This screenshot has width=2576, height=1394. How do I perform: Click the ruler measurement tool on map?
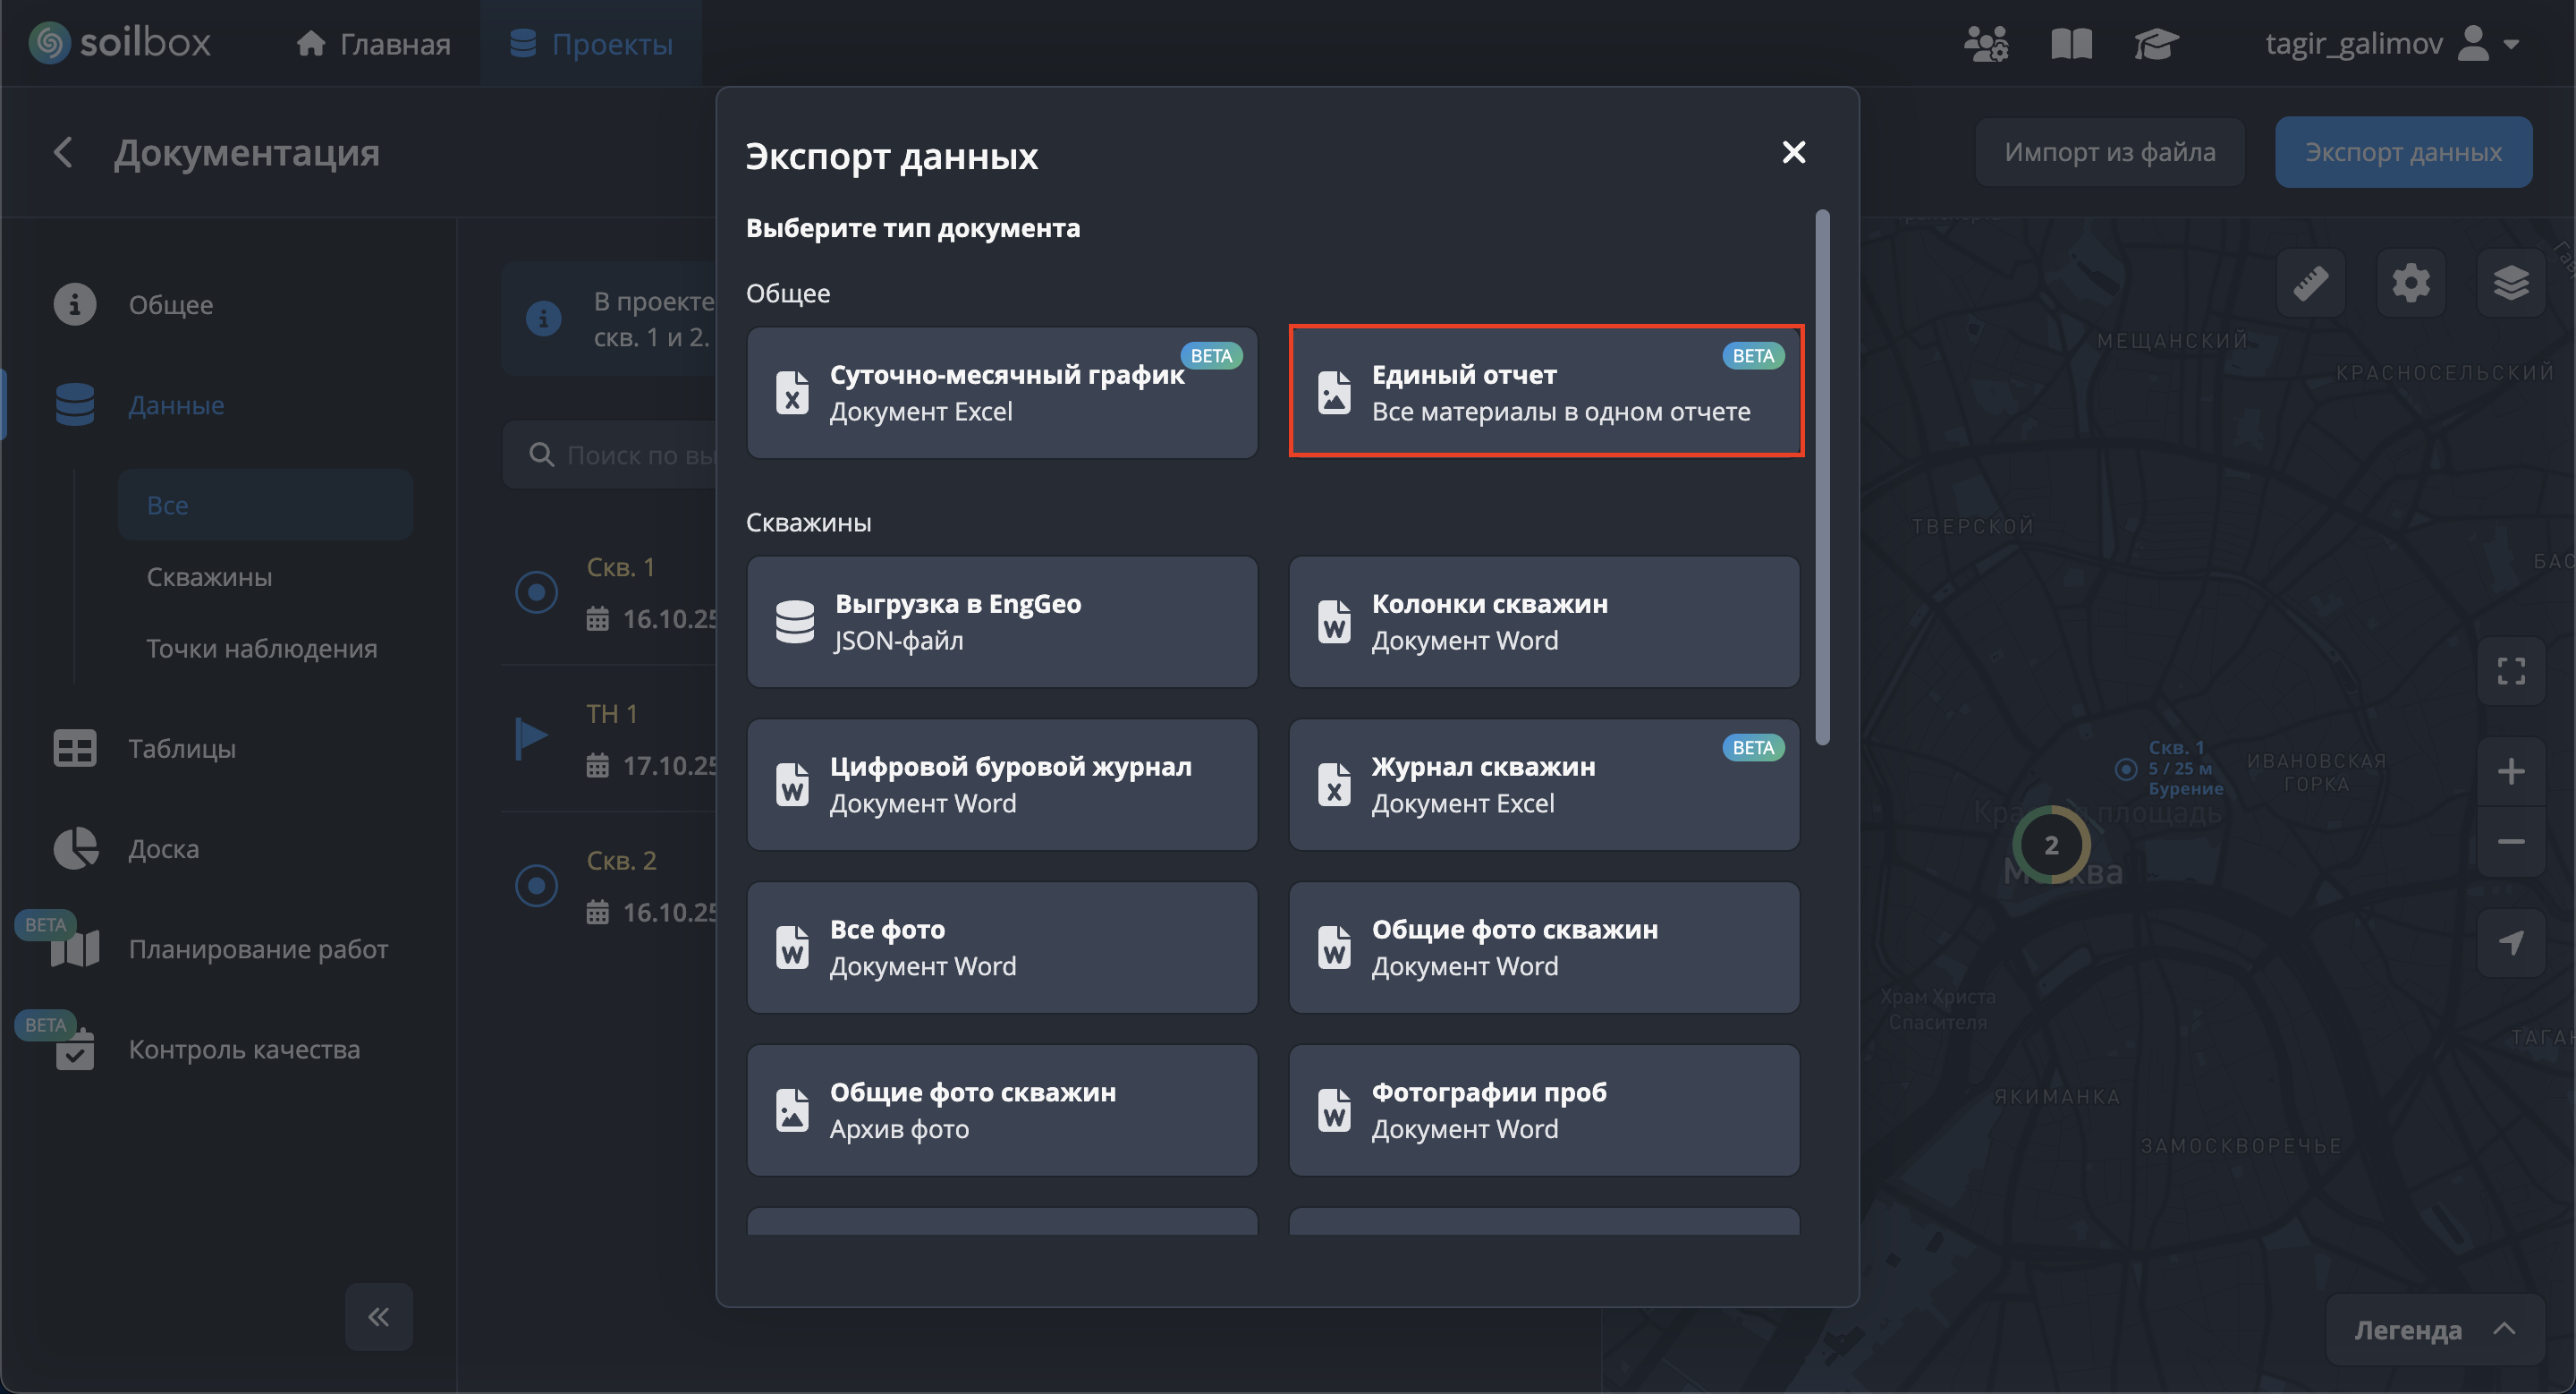click(x=2310, y=284)
